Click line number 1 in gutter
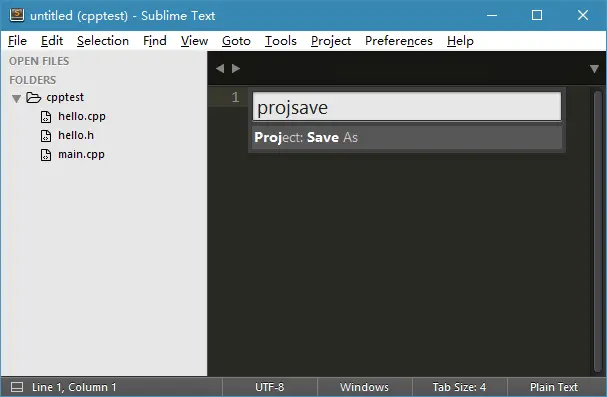 (235, 97)
